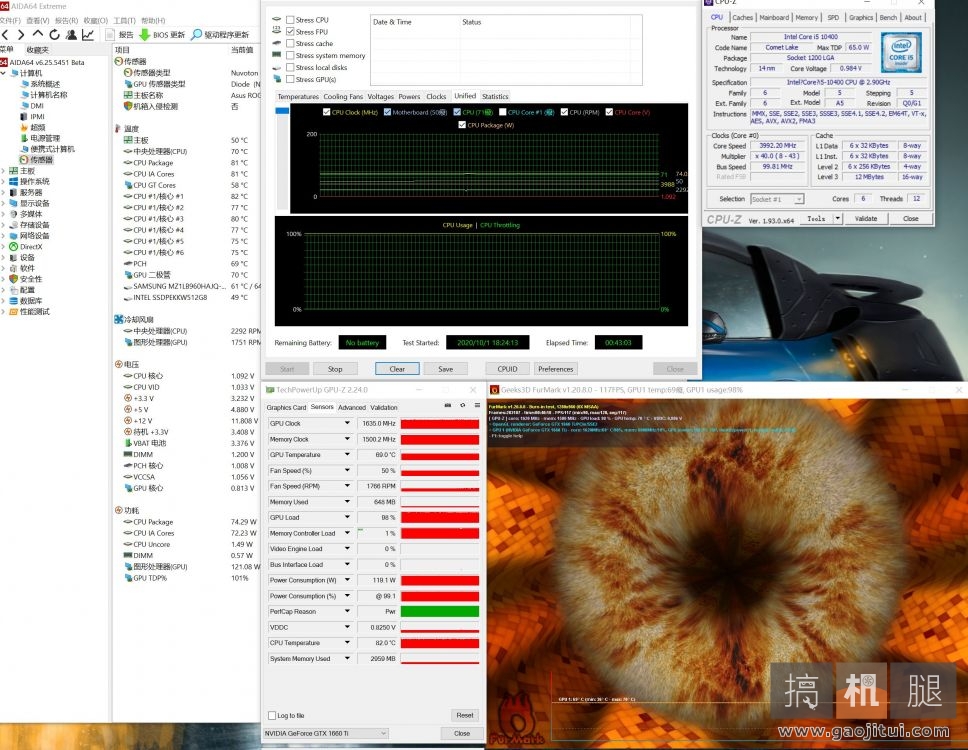Refresh AIDA64 with the circular arrow icon
This screenshot has width=968, height=750.
tap(54, 35)
